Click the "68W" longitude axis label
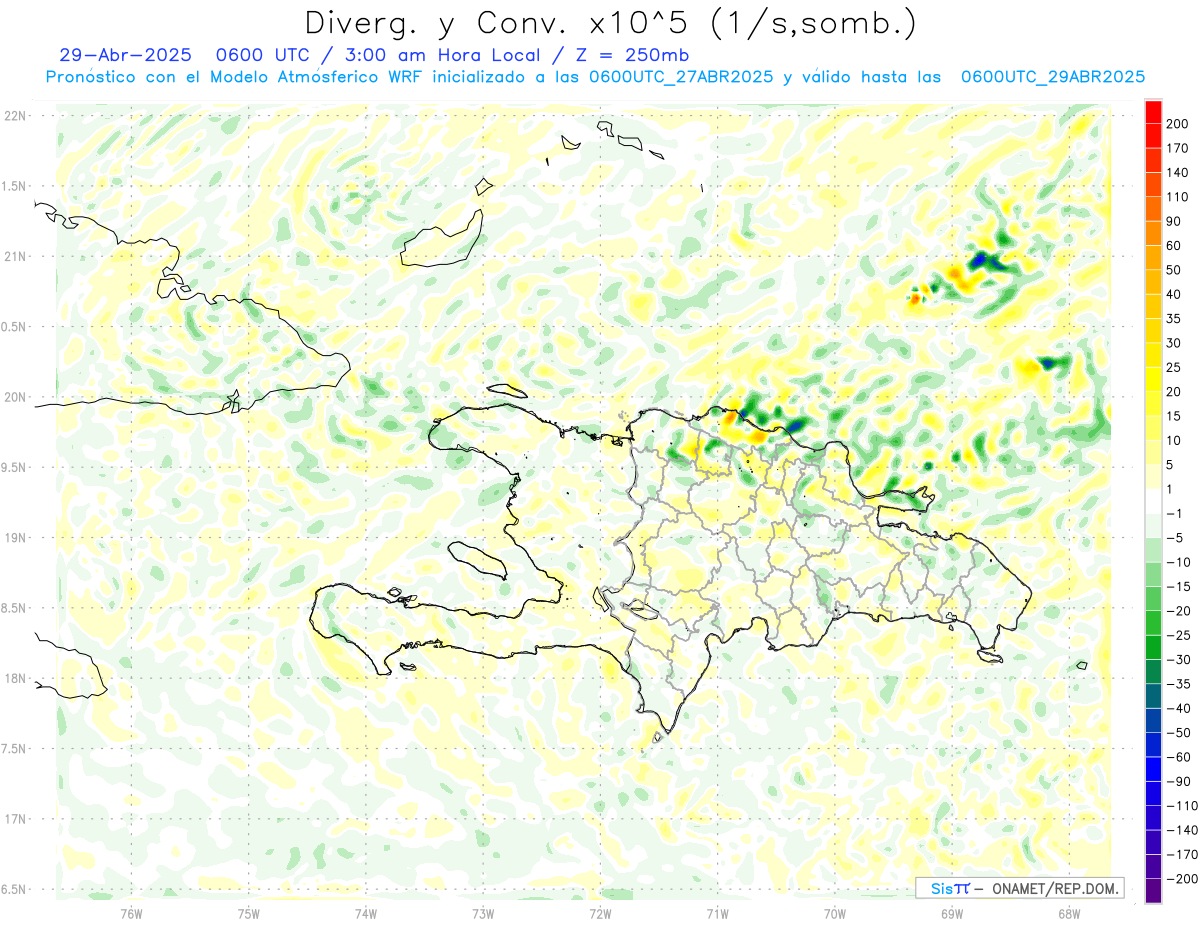Viewport: 1200px width, 927px height. pos(1068,912)
